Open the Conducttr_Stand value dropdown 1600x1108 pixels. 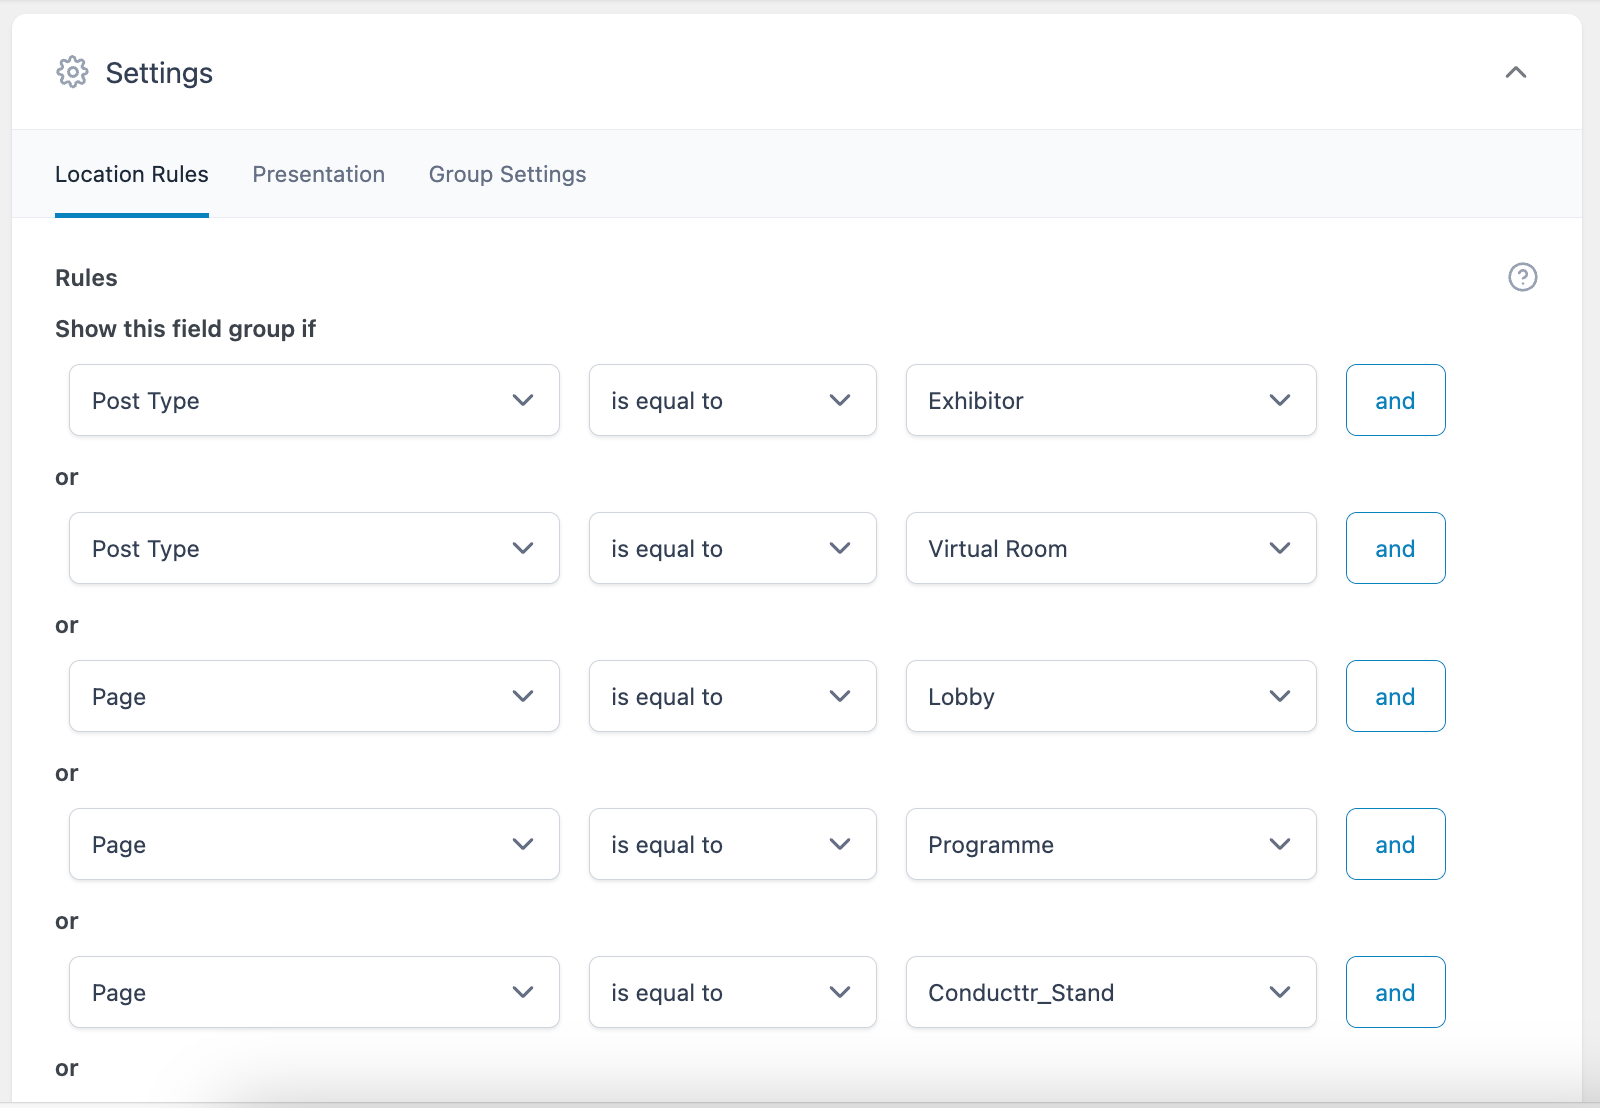coord(1110,992)
